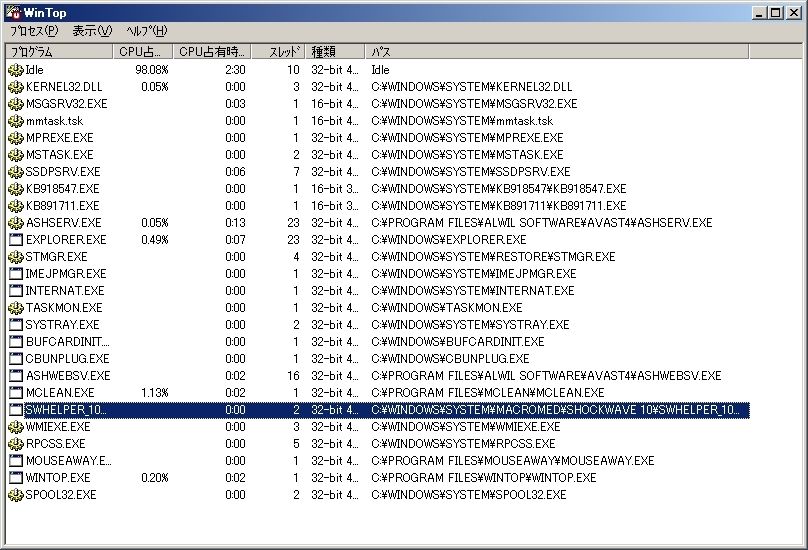Click the window icon beside BUFCARDINIT
The height and width of the screenshot is (550, 808).
click(x=16, y=342)
